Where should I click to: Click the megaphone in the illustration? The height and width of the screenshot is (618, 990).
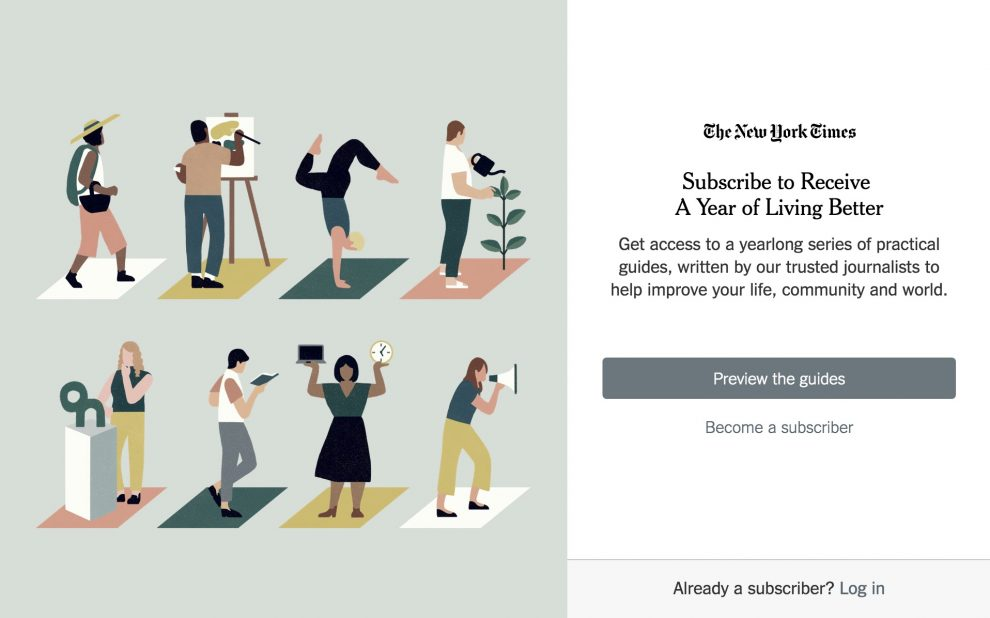tap(504, 379)
